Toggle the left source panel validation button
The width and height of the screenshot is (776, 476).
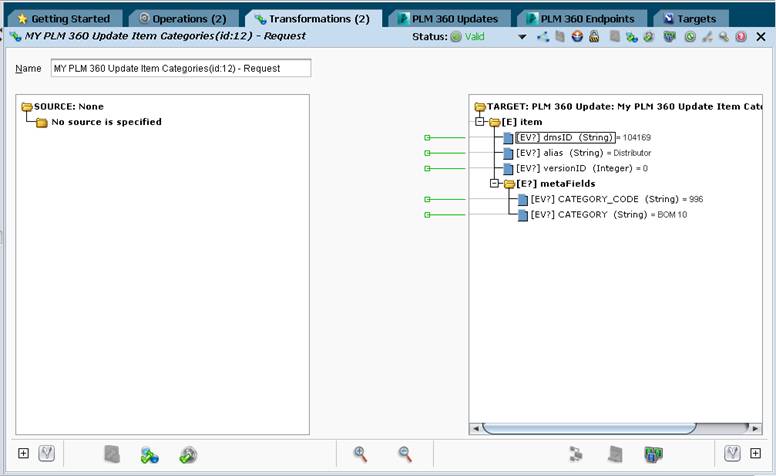[47, 453]
